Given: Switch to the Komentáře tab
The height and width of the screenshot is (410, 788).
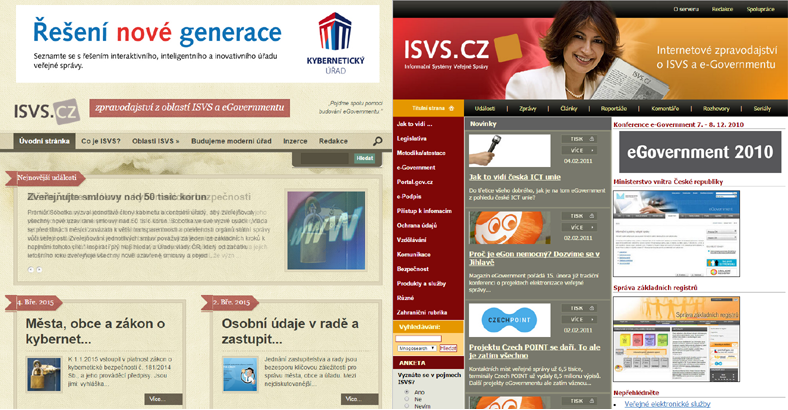Looking at the screenshot, I should [665, 109].
